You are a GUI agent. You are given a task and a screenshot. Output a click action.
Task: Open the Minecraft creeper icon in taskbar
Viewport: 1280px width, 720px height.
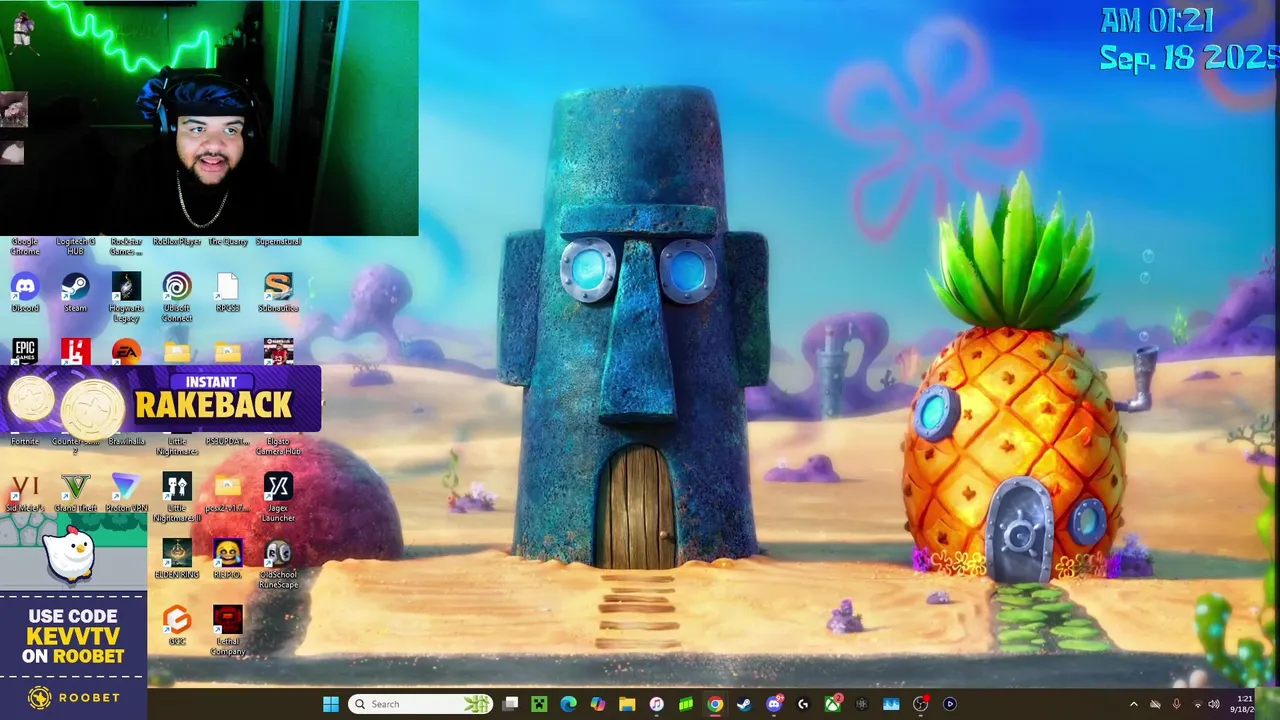539,704
